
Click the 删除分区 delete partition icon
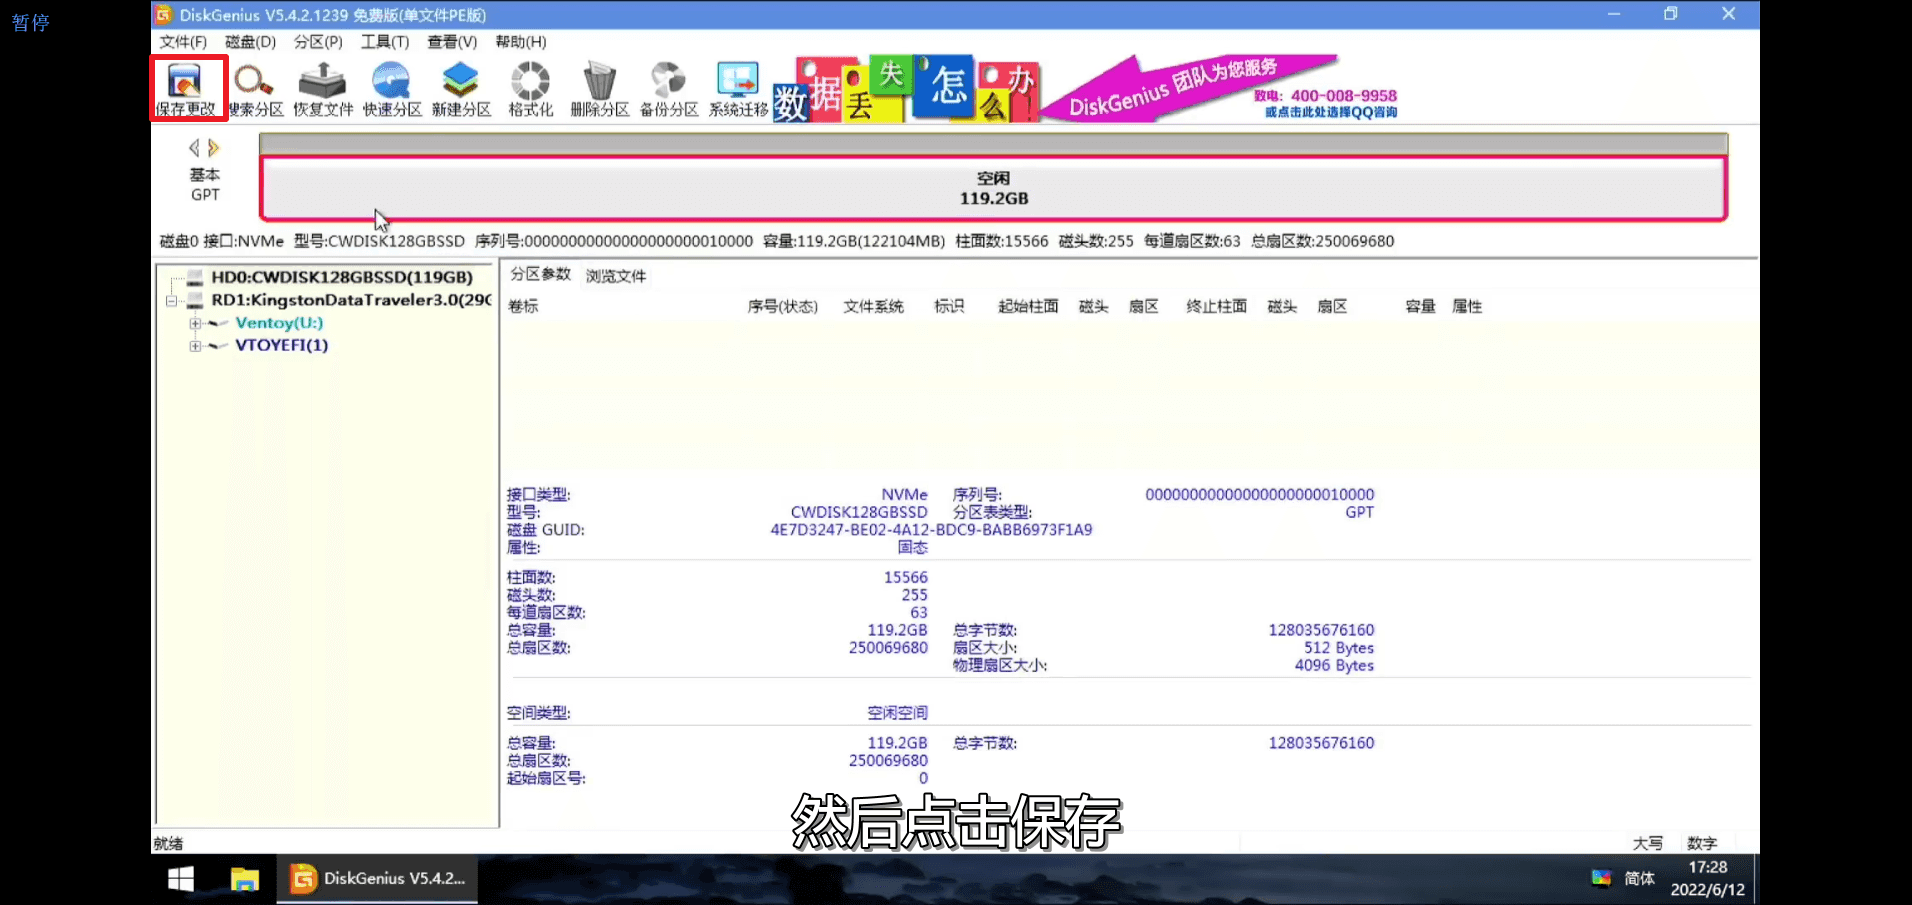click(x=599, y=88)
